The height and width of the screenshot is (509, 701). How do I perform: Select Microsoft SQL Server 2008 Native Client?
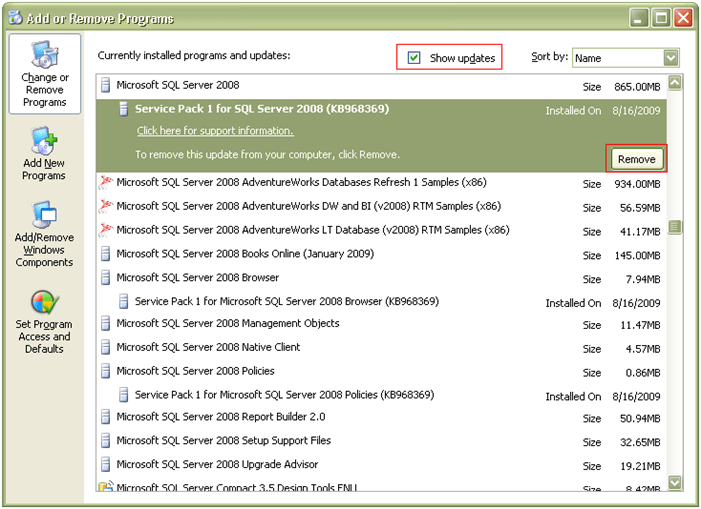coord(208,347)
